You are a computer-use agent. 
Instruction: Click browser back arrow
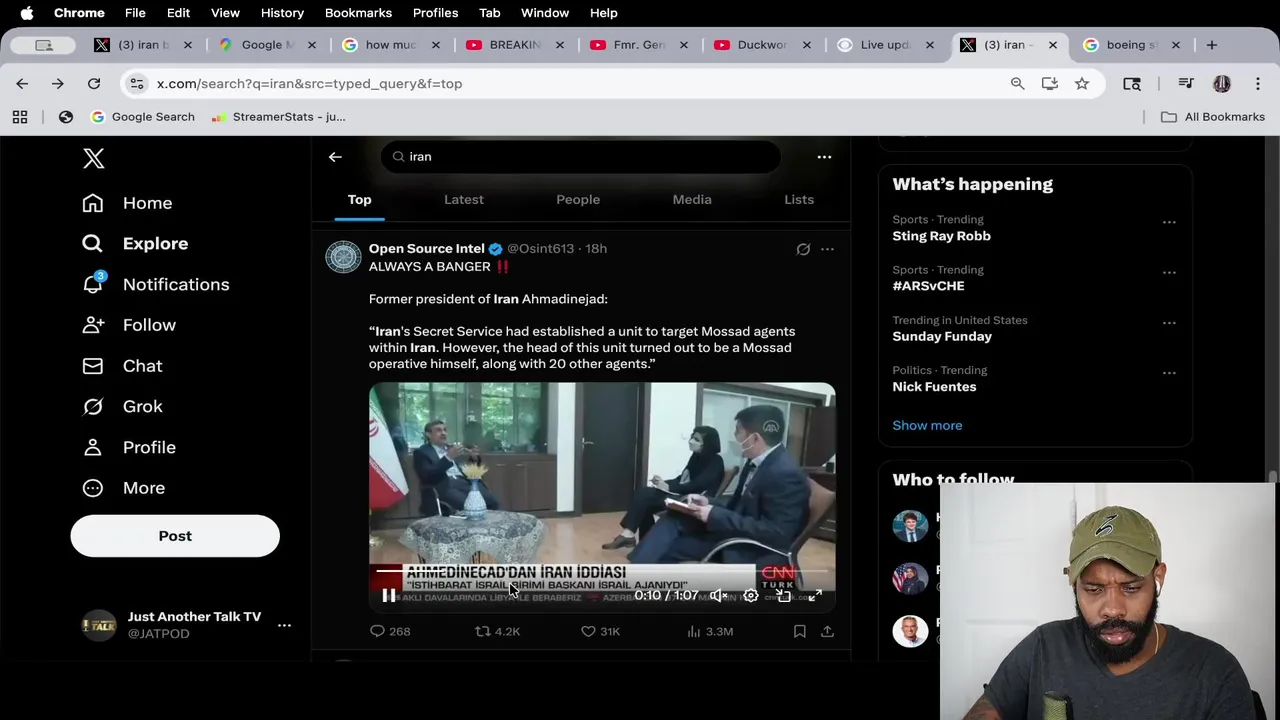pos(22,84)
